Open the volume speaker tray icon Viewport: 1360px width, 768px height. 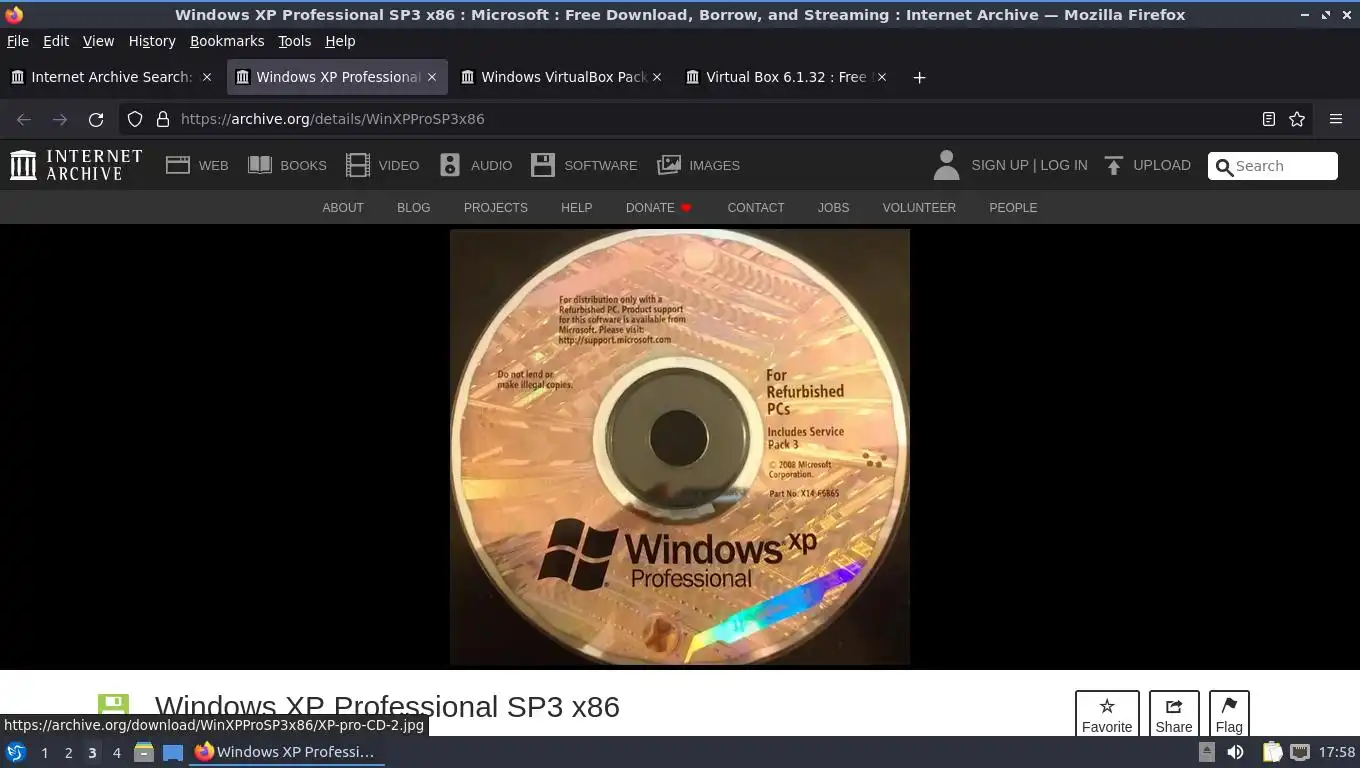click(1236, 752)
